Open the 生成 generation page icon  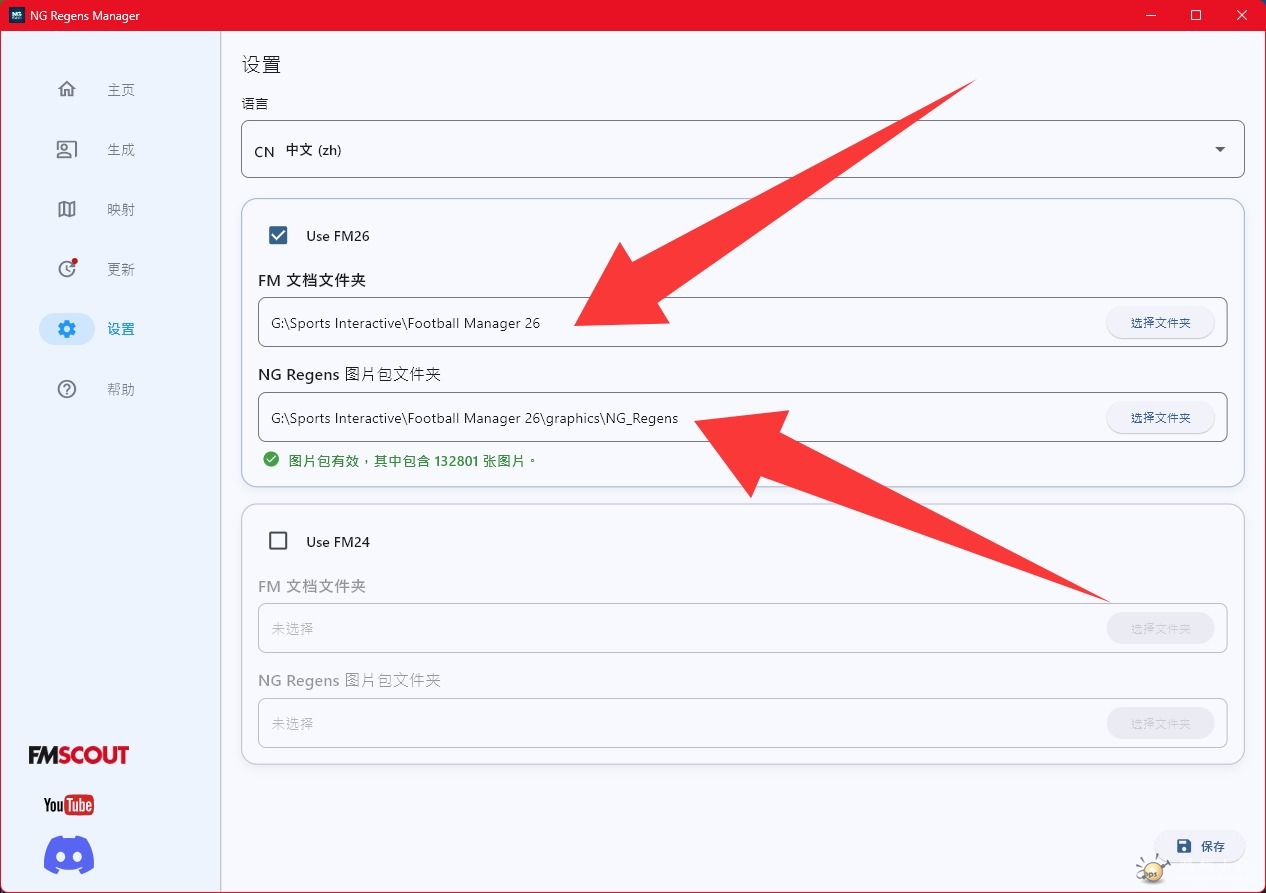tap(66, 149)
